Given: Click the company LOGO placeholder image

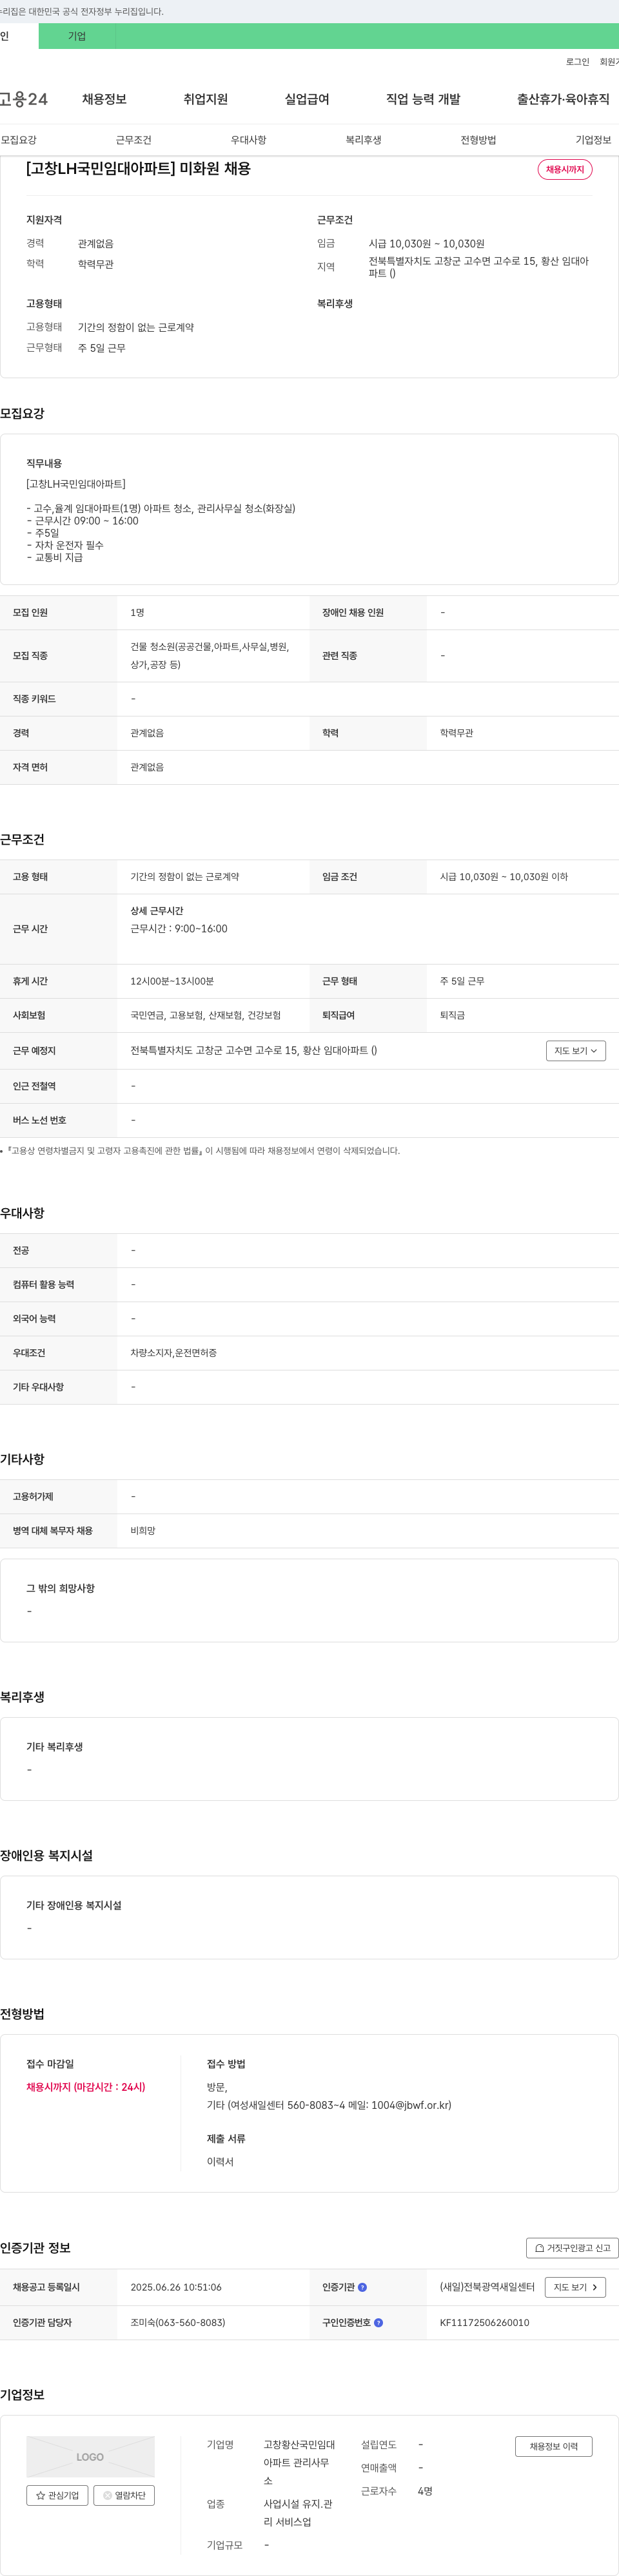Looking at the screenshot, I should (x=90, y=2456).
